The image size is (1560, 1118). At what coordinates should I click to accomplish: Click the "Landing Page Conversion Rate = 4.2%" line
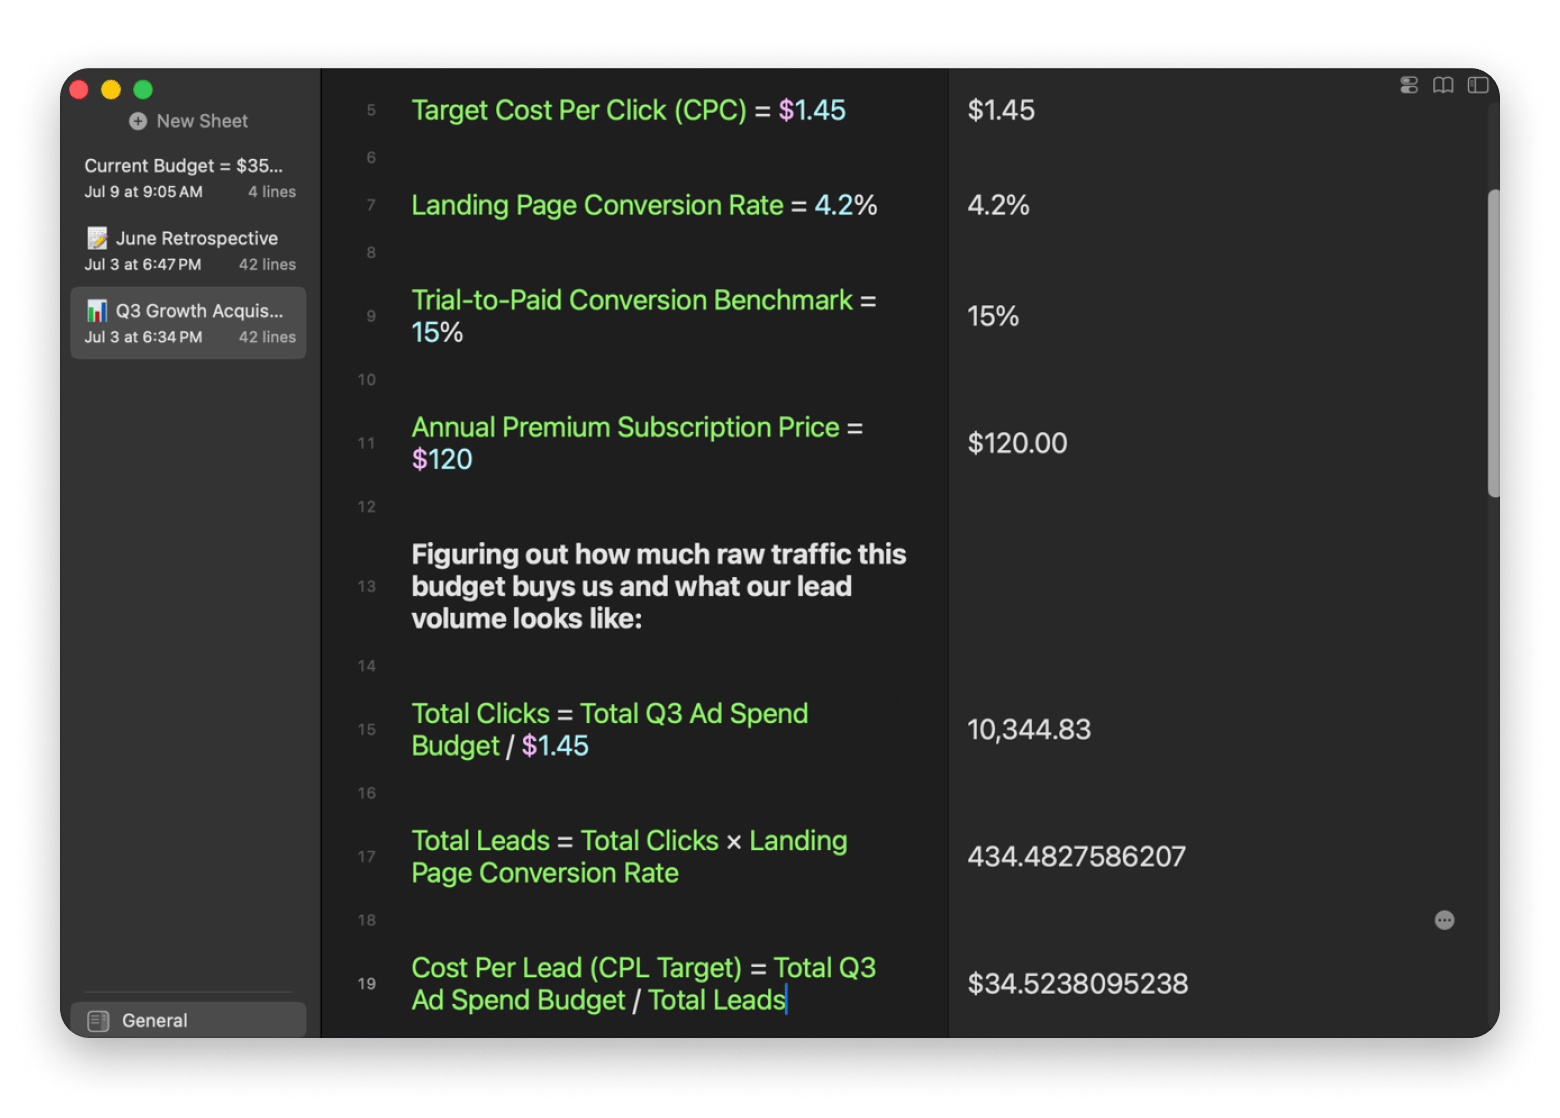pos(644,205)
